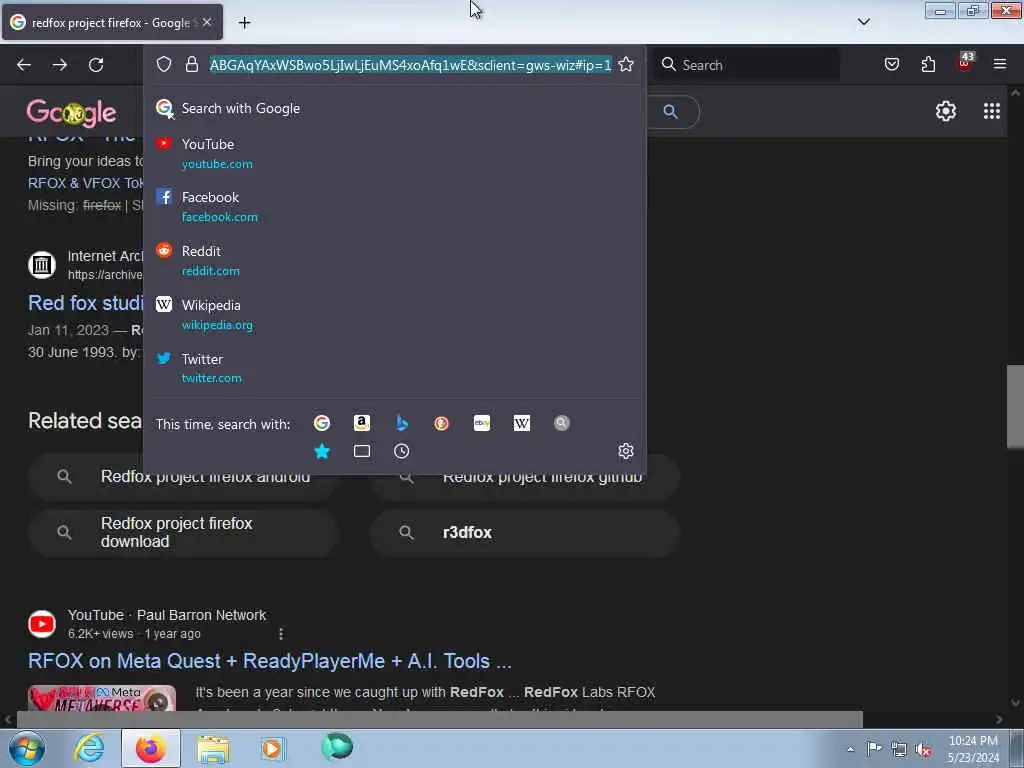Search this time with DuckDuckGo
The width and height of the screenshot is (1024, 768).
(441, 423)
